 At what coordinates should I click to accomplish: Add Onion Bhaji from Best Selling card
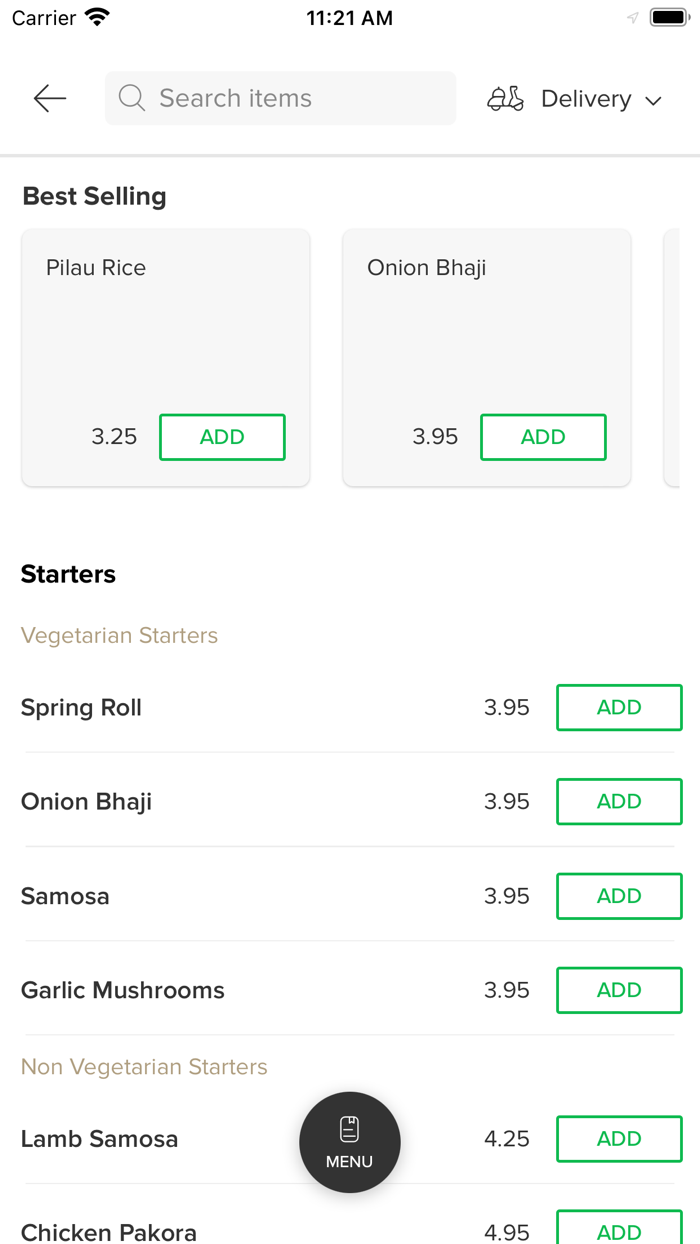[x=543, y=437]
